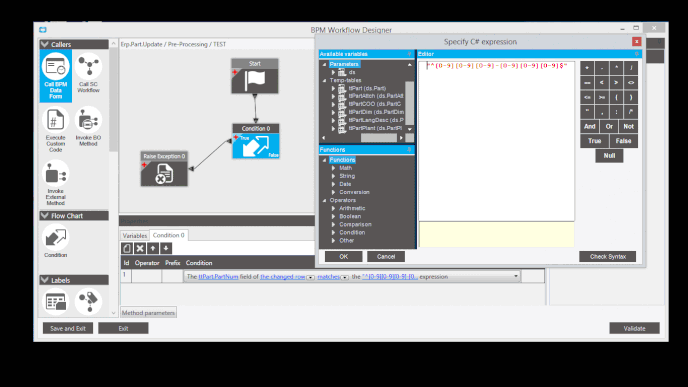
Task: Insert the equals (==) operator
Action: pos(587,82)
